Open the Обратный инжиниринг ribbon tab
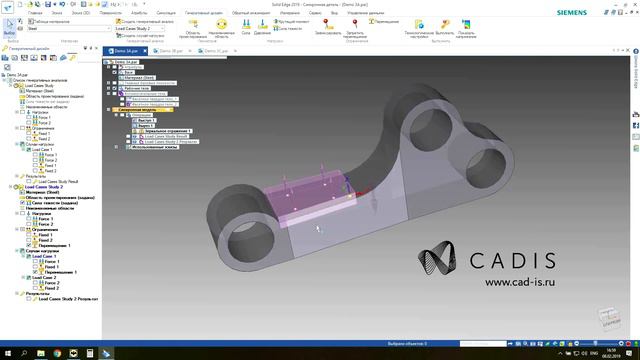Image resolution: width=640 pixels, height=360 pixels. tap(251, 13)
